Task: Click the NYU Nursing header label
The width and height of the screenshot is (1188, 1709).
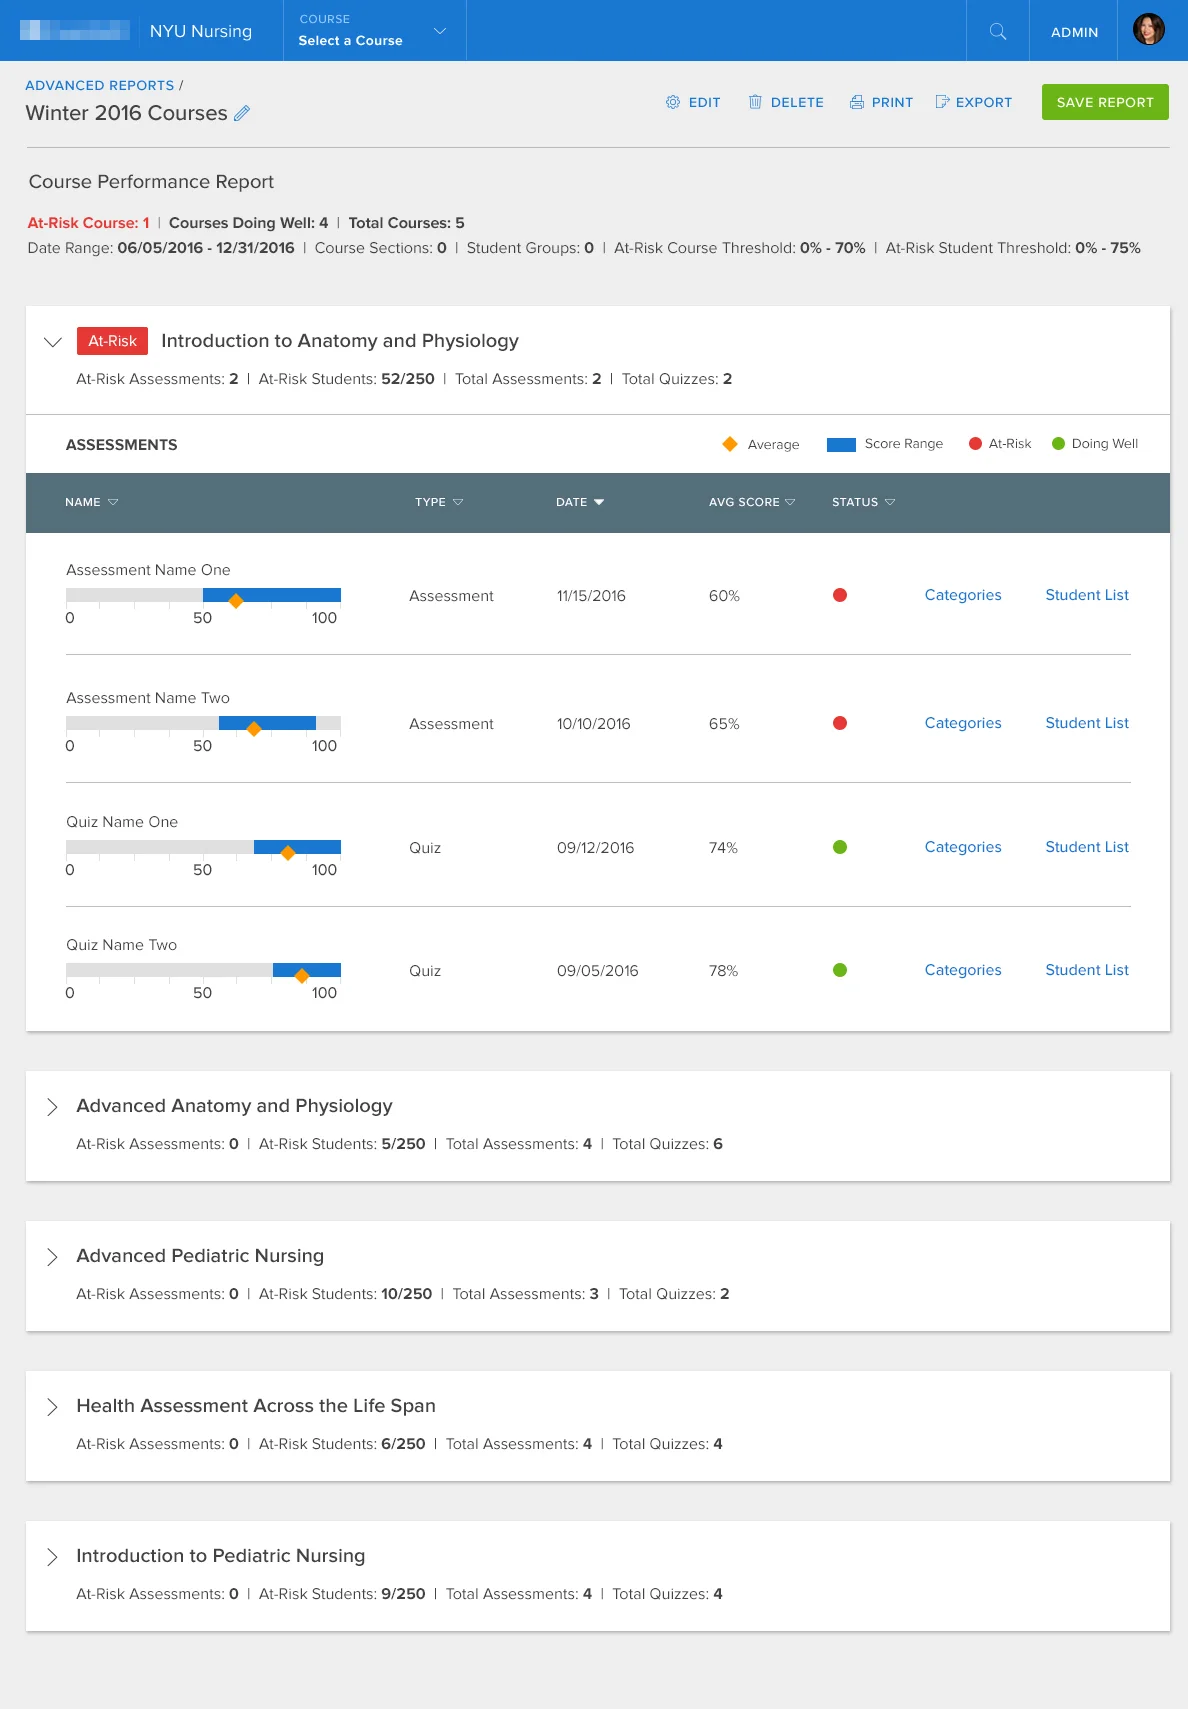Action: (x=201, y=31)
